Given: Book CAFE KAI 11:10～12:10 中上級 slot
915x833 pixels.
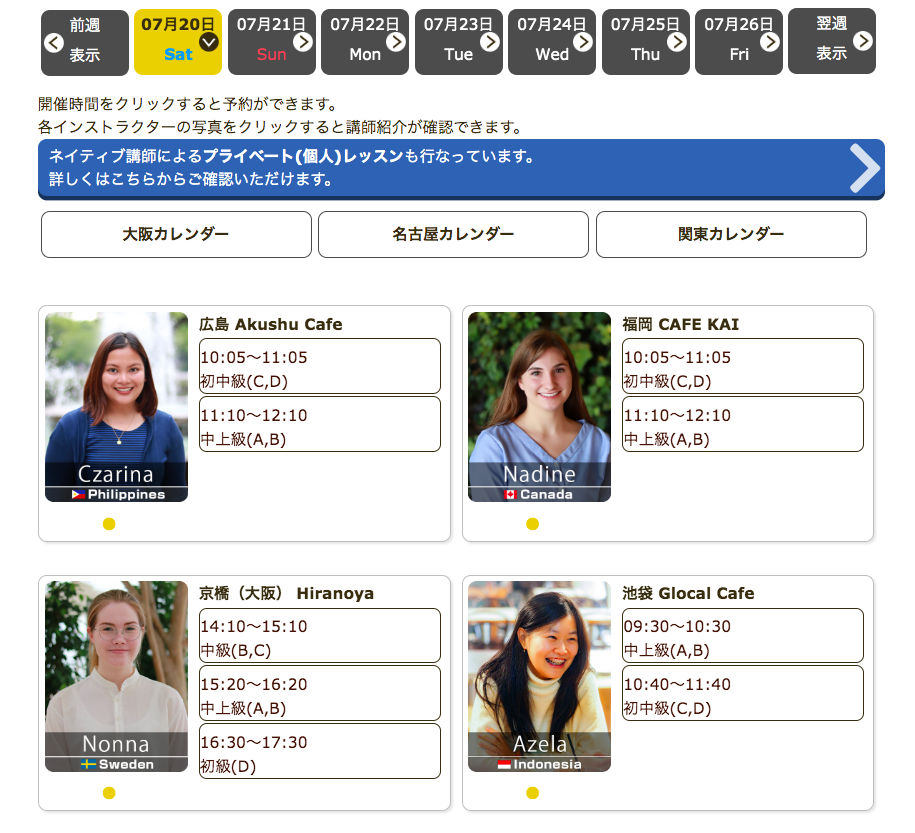Looking at the screenshot, I should pos(742,424).
